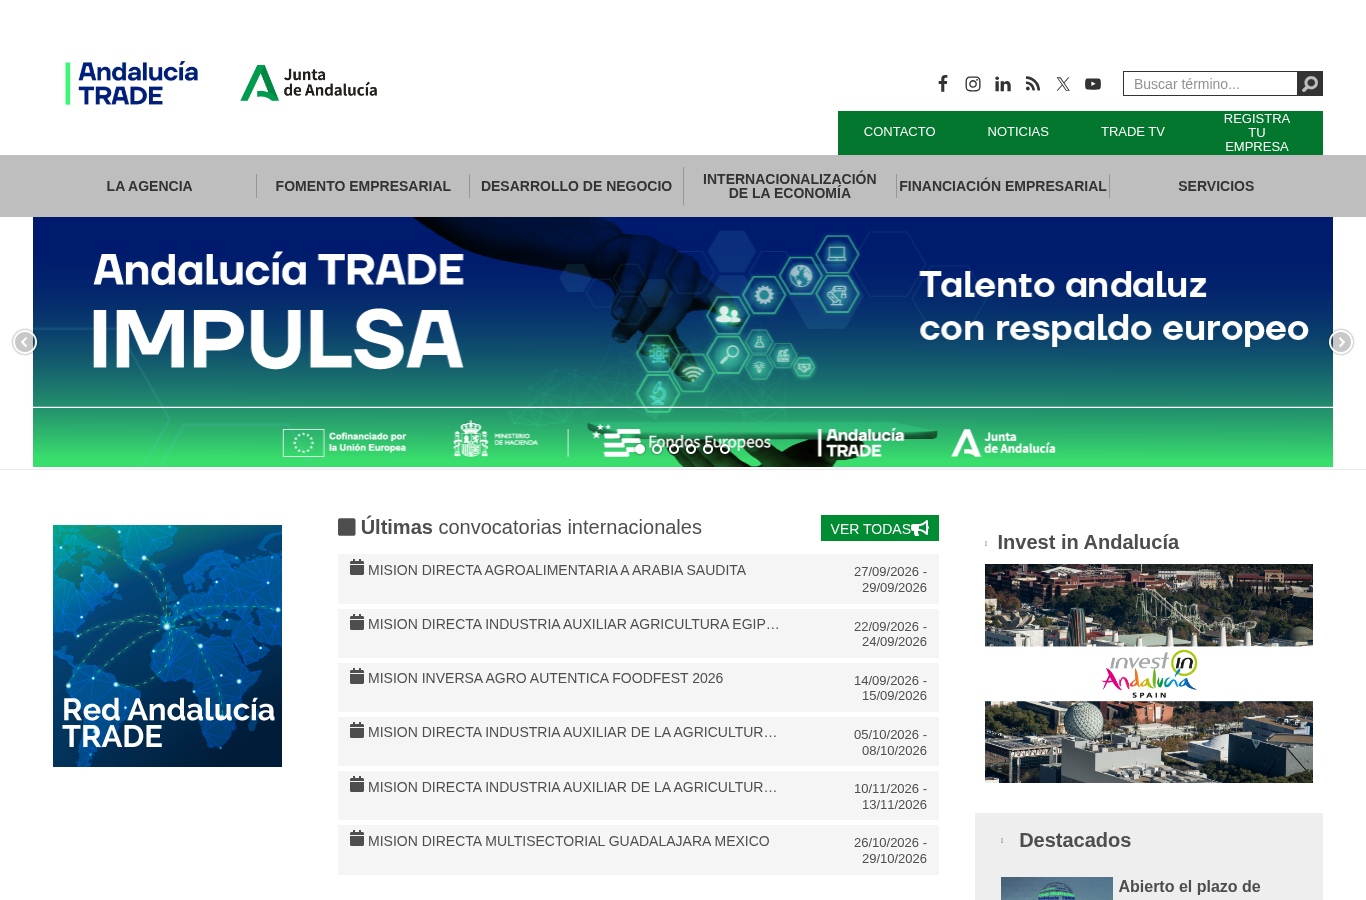Open MISION DIRECTA INDUSTRIAL AUXILIAR AGRICULTURA EGIP link
This screenshot has width=1366, height=900.
pos(574,624)
